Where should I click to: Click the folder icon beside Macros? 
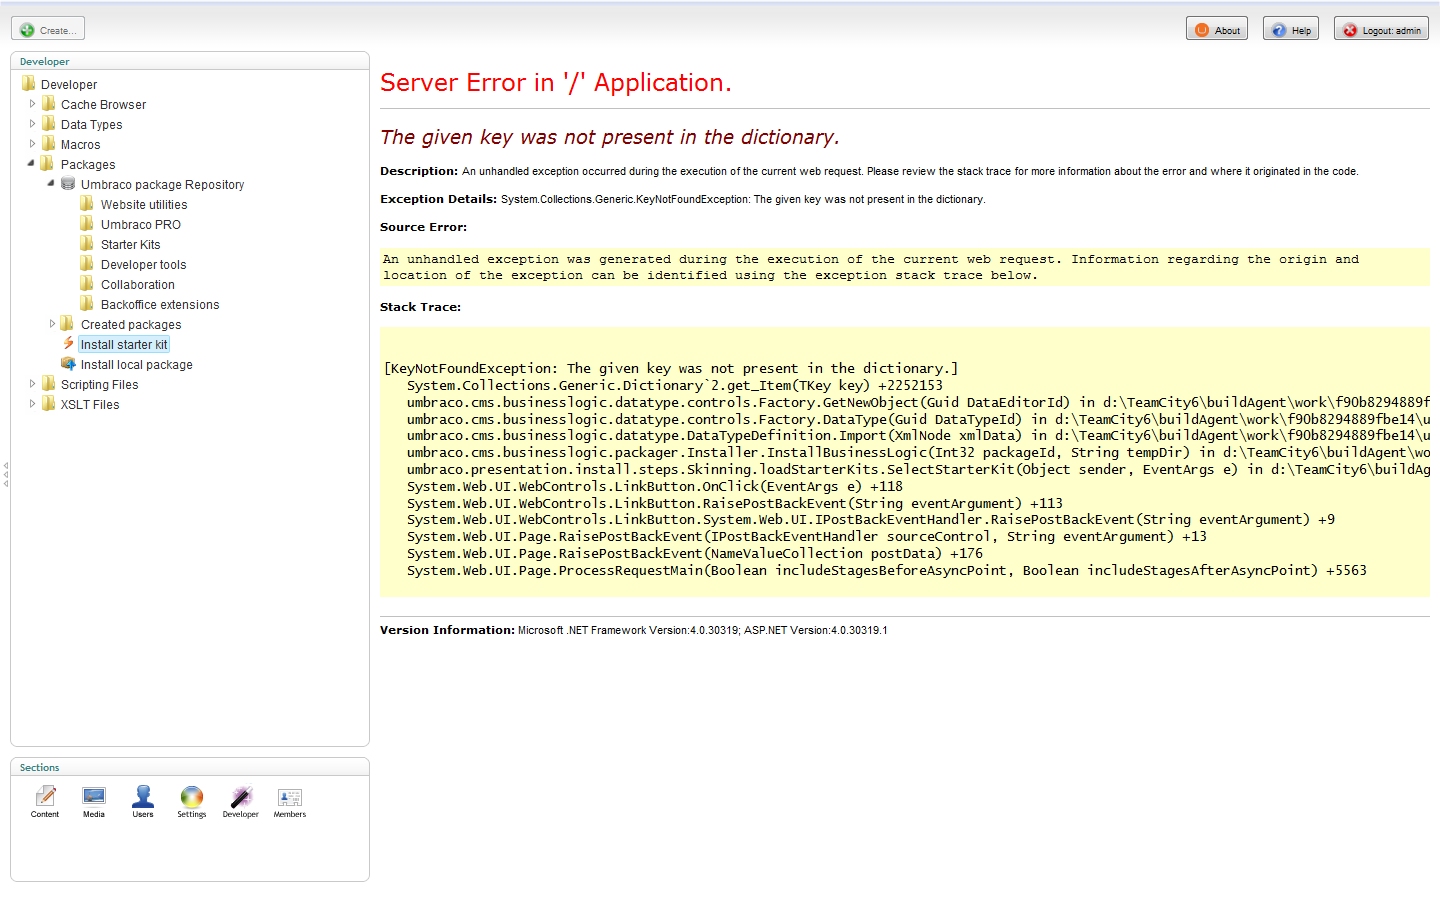[x=48, y=144]
